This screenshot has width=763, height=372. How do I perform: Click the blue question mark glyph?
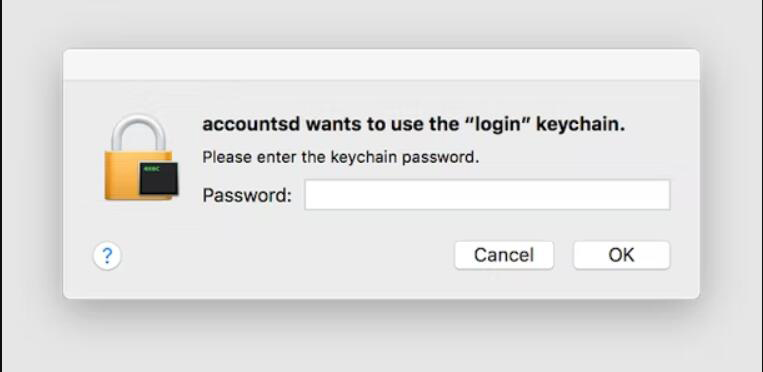(x=107, y=255)
